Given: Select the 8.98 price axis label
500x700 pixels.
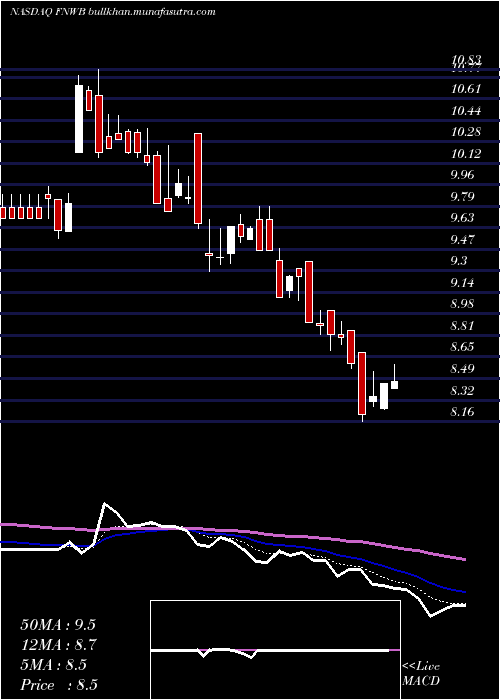Looking at the screenshot, I should [462, 304].
